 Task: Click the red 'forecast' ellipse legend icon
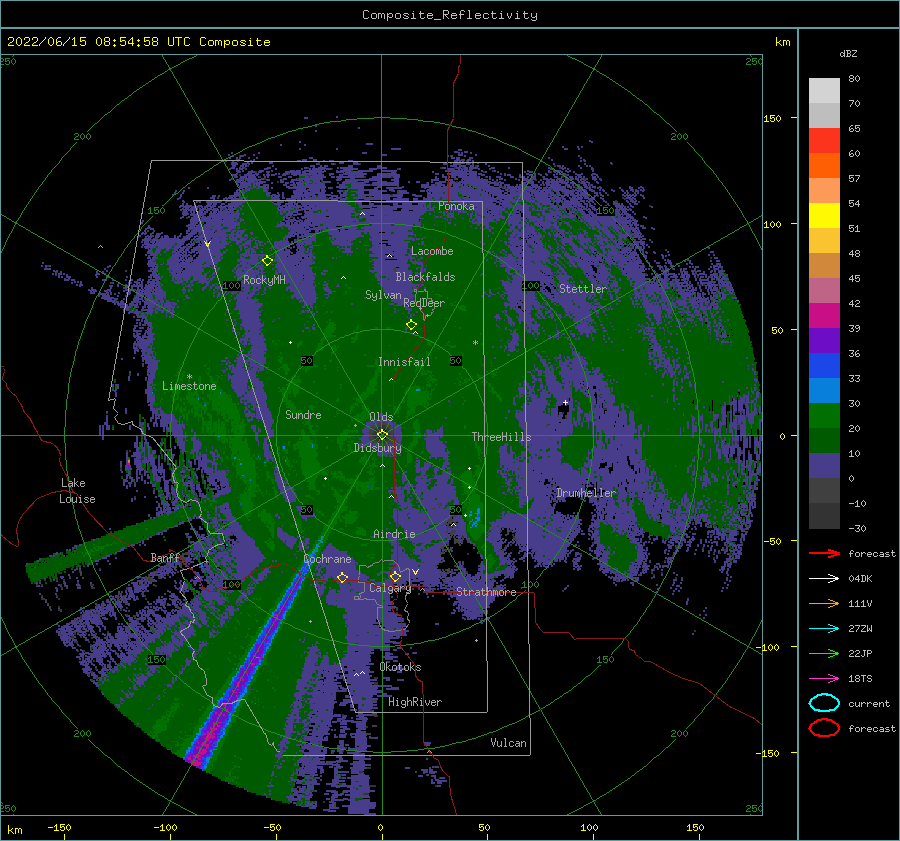click(824, 728)
